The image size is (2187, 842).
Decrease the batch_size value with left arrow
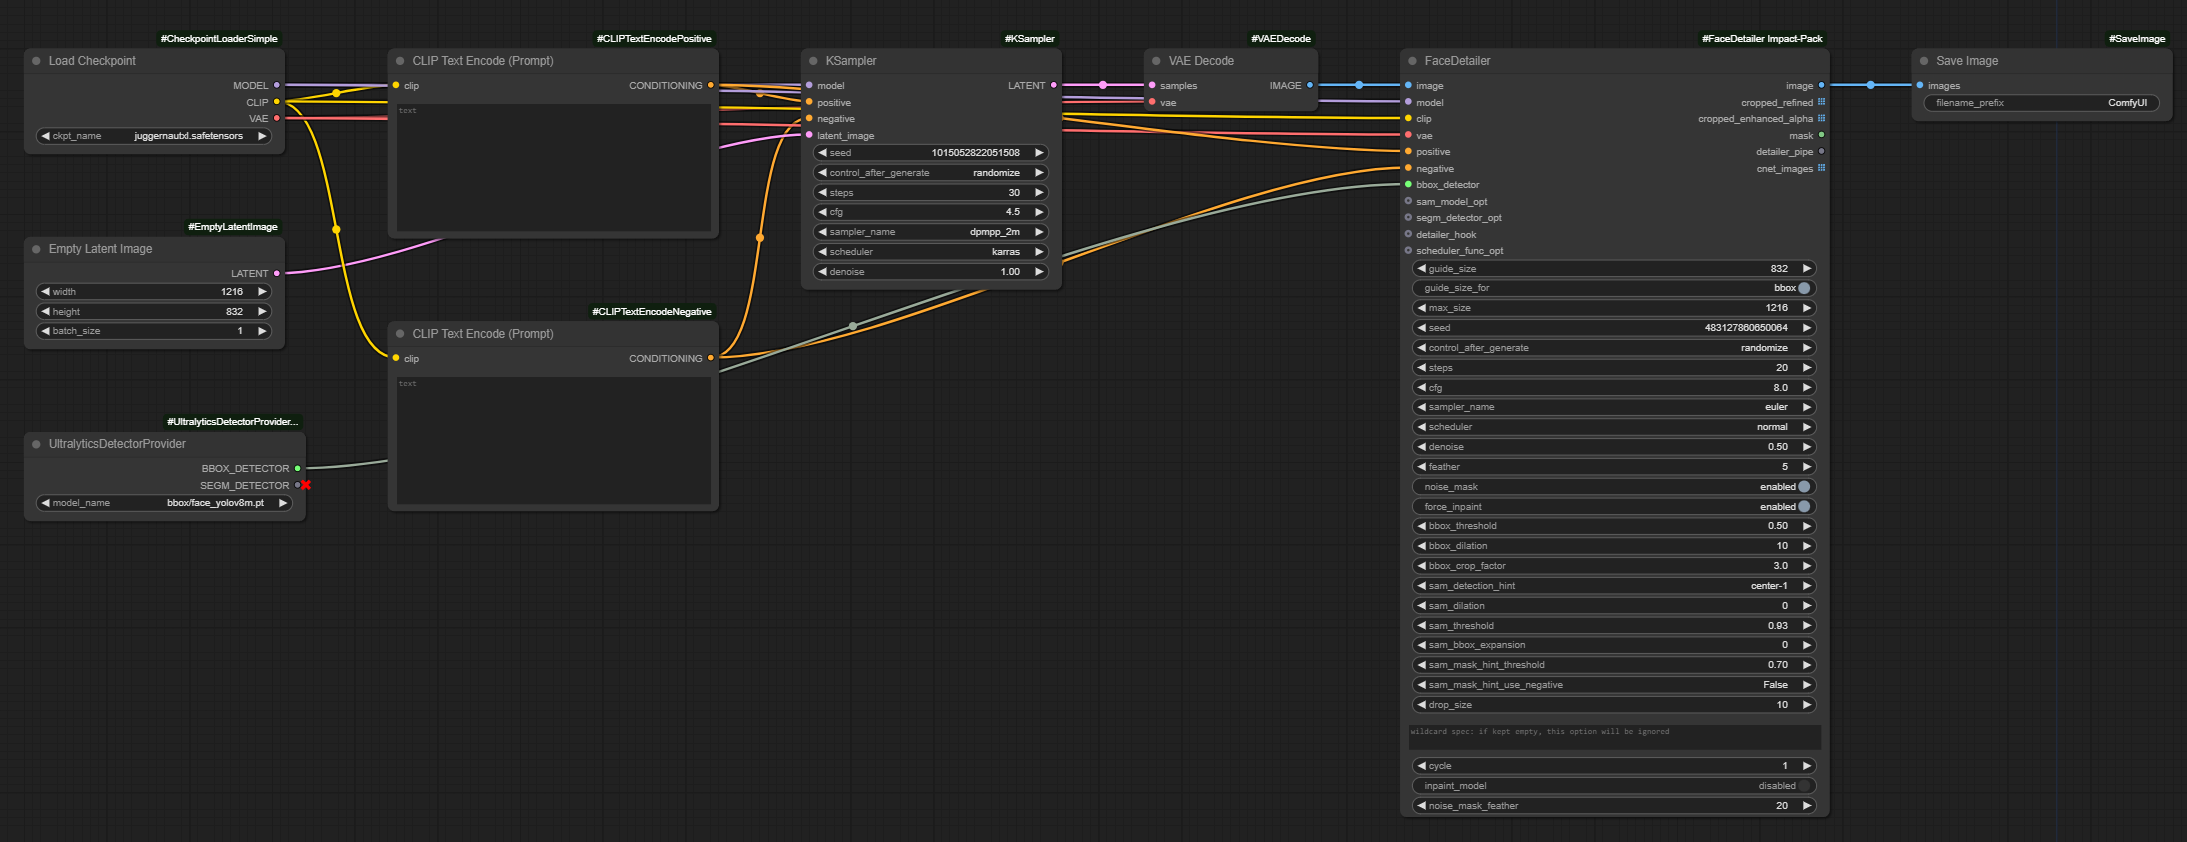click(x=45, y=331)
